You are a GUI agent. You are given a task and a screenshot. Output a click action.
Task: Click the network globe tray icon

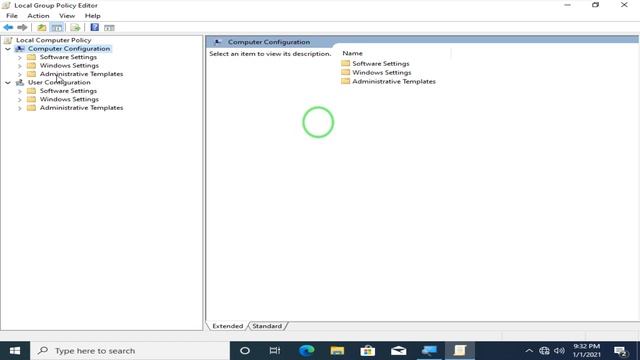click(x=544, y=351)
